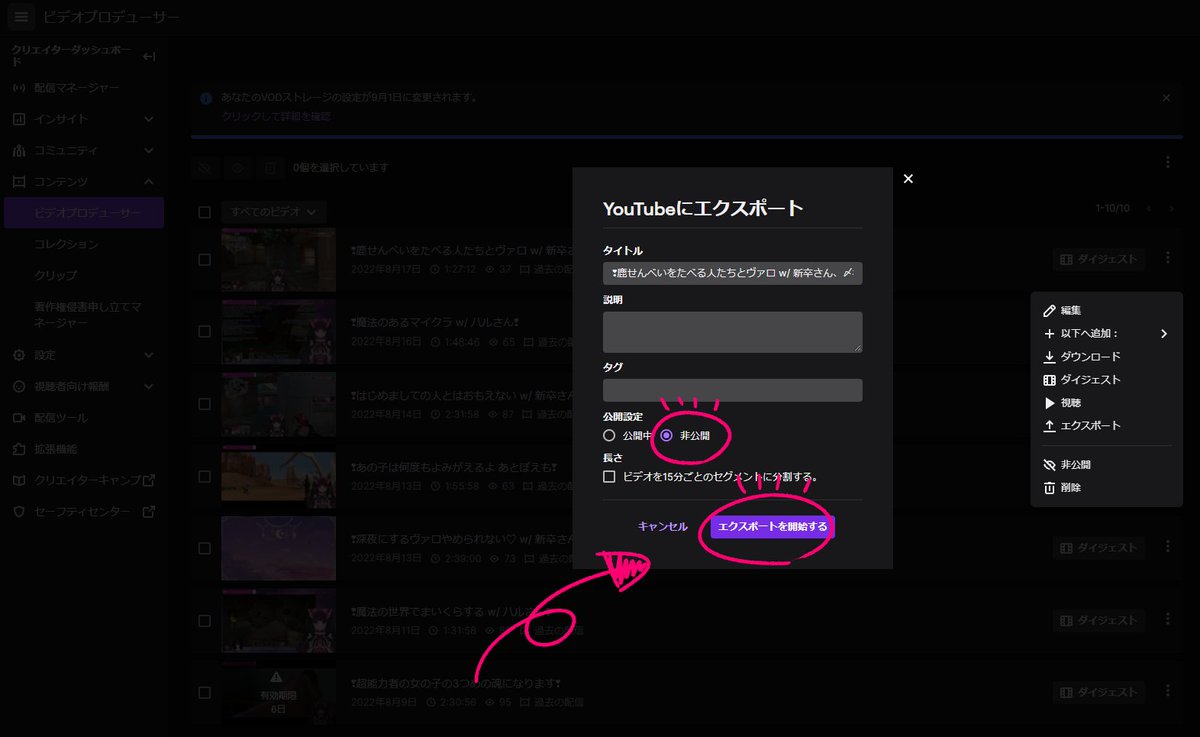Click the タイトル input field
The height and width of the screenshot is (737, 1200).
click(x=732, y=273)
